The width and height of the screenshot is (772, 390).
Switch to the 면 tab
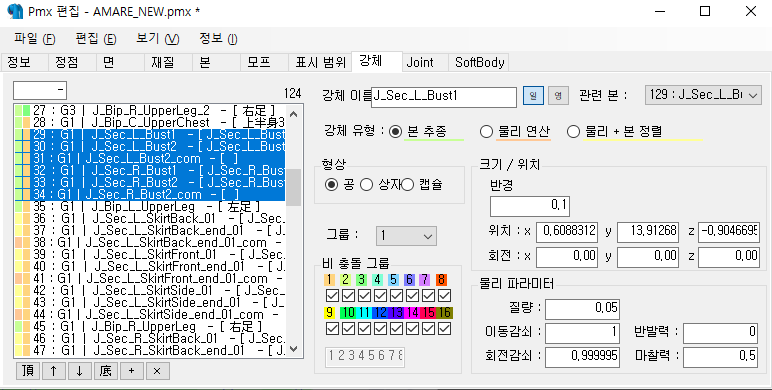[120, 63]
